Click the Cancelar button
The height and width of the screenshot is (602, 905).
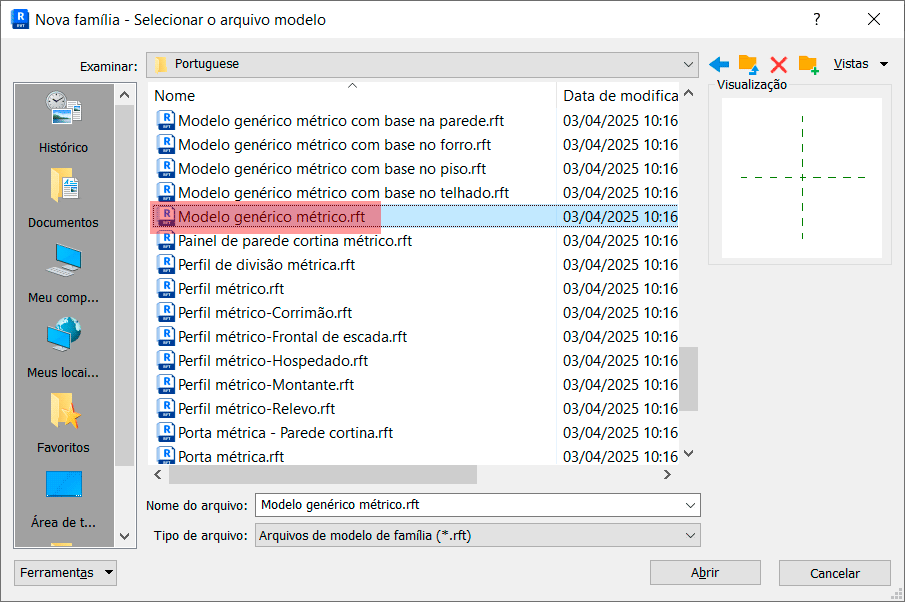[x=834, y=573]
